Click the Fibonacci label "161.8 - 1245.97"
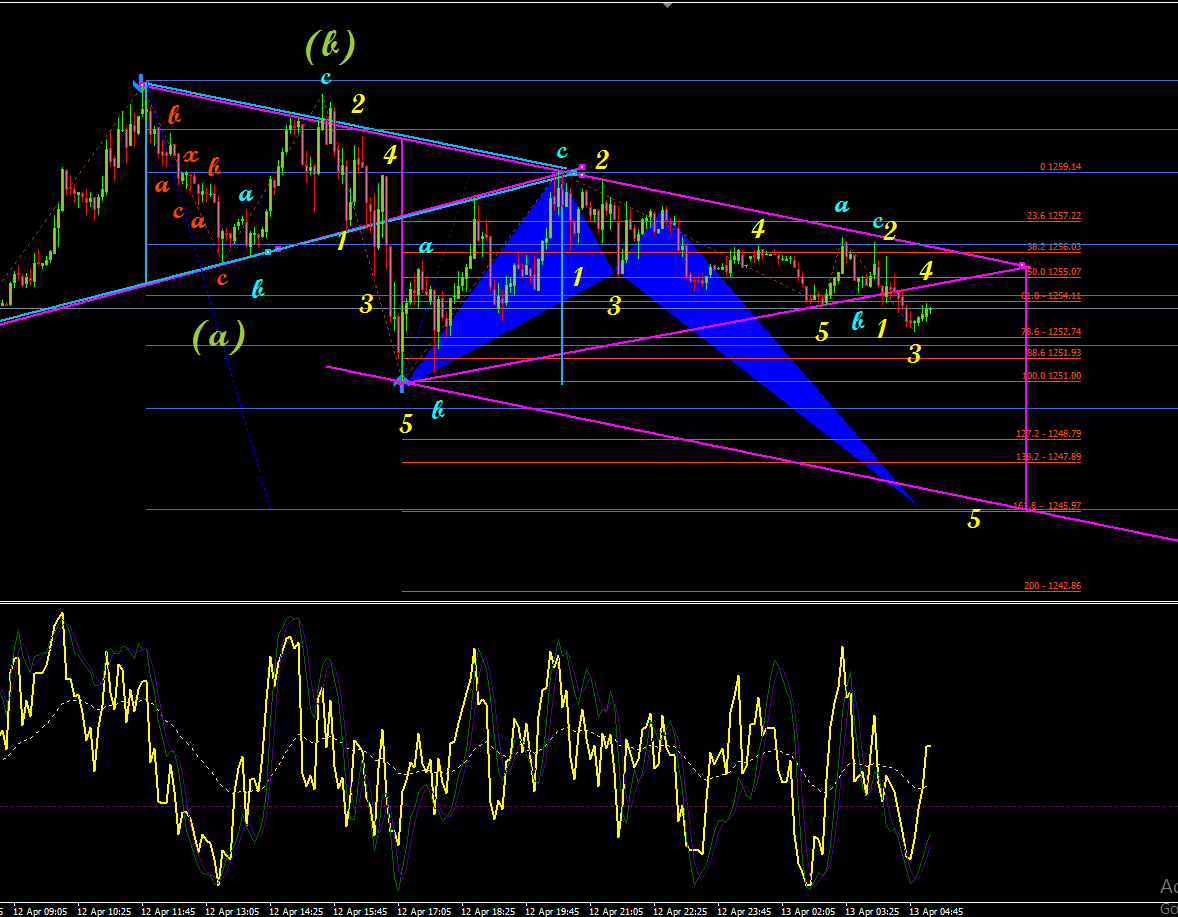1178x917 pixels. (1049, 506)
